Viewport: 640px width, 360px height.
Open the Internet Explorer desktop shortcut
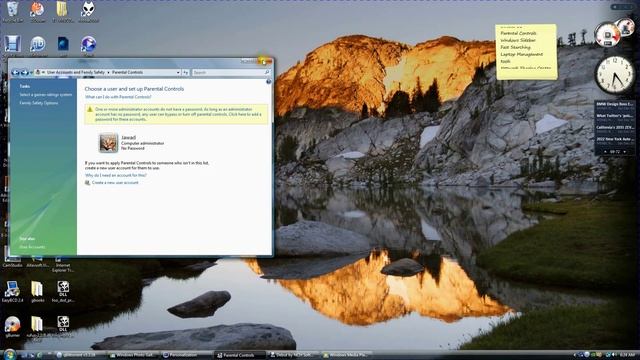coord(63,264)
